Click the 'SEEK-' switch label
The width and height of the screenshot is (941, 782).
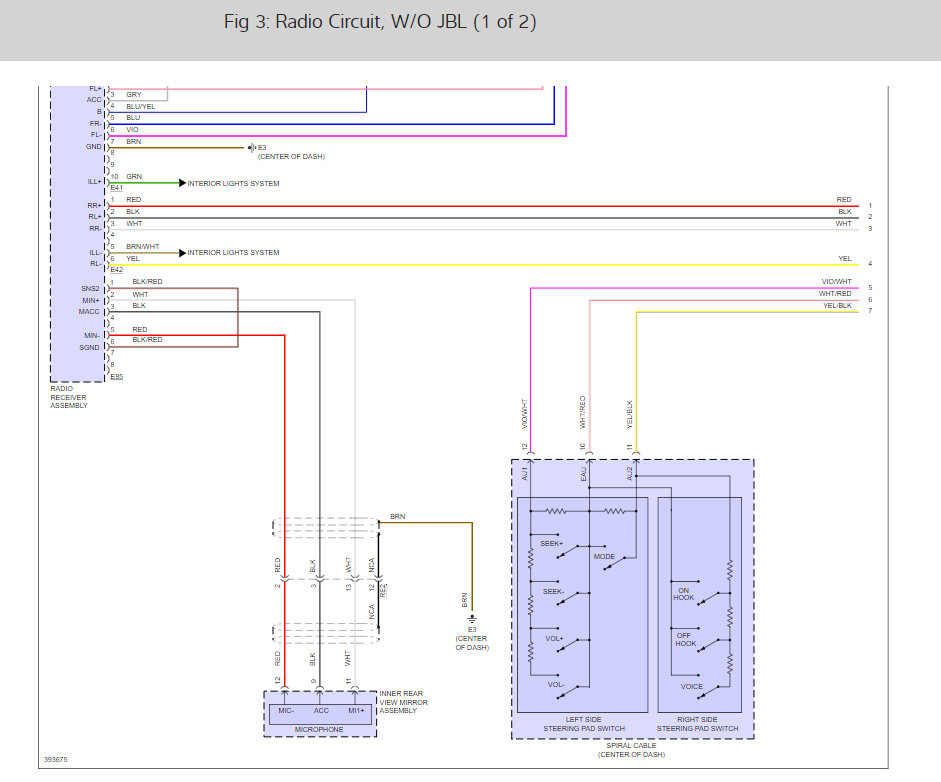pyautogui.click(x=553, y=592)
